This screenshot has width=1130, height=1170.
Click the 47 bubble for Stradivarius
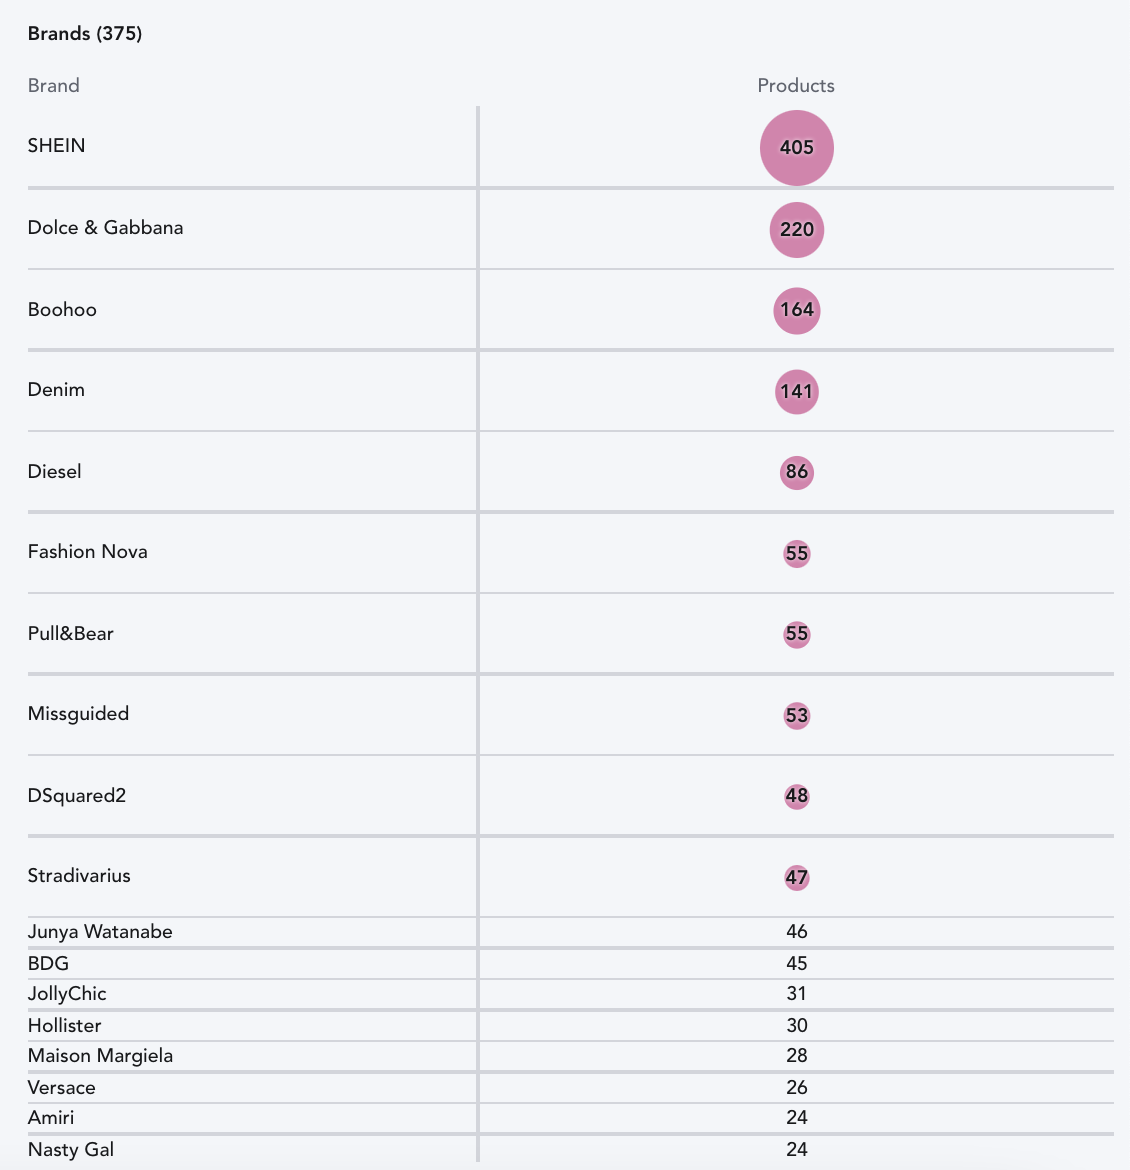[796, 878]
